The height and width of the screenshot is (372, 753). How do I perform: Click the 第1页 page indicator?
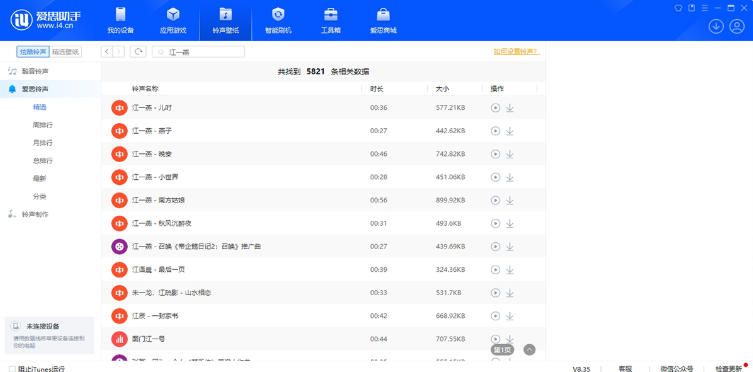[x=503, y=349]
